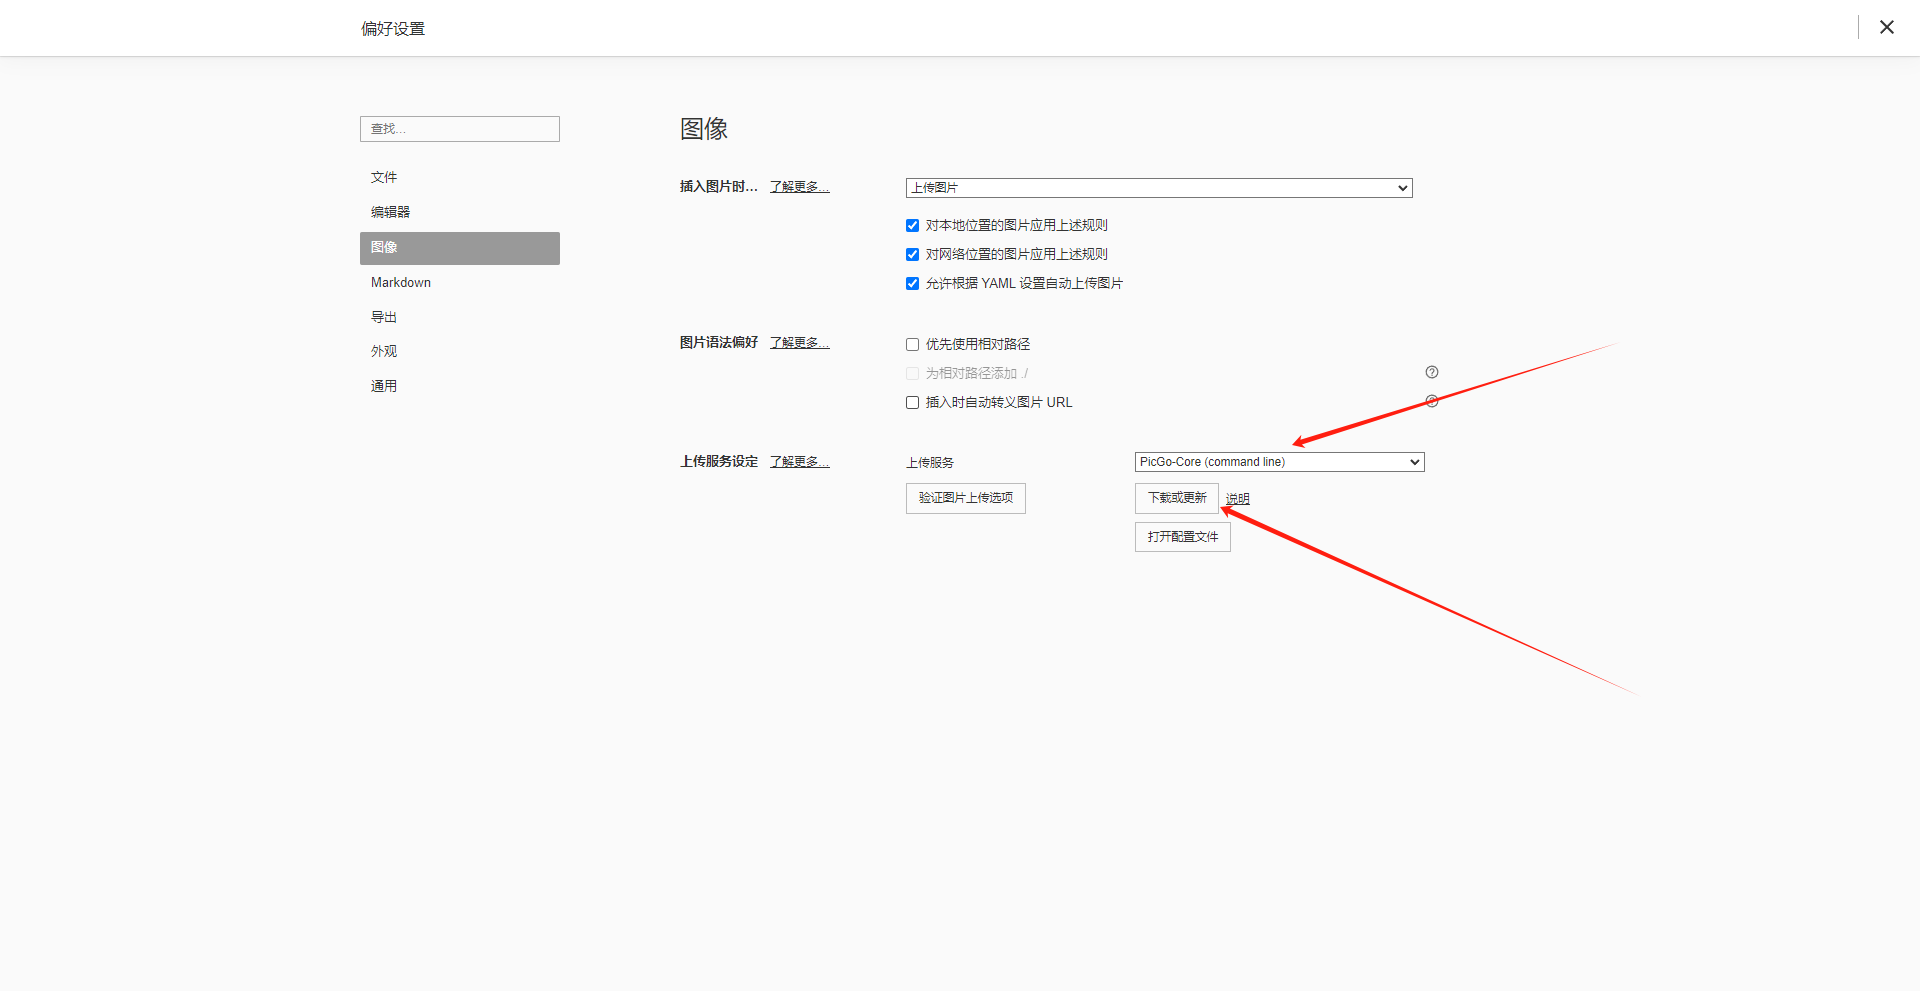
Task: Click 打开配置文件 button
Action: [x=1182, y=537]
